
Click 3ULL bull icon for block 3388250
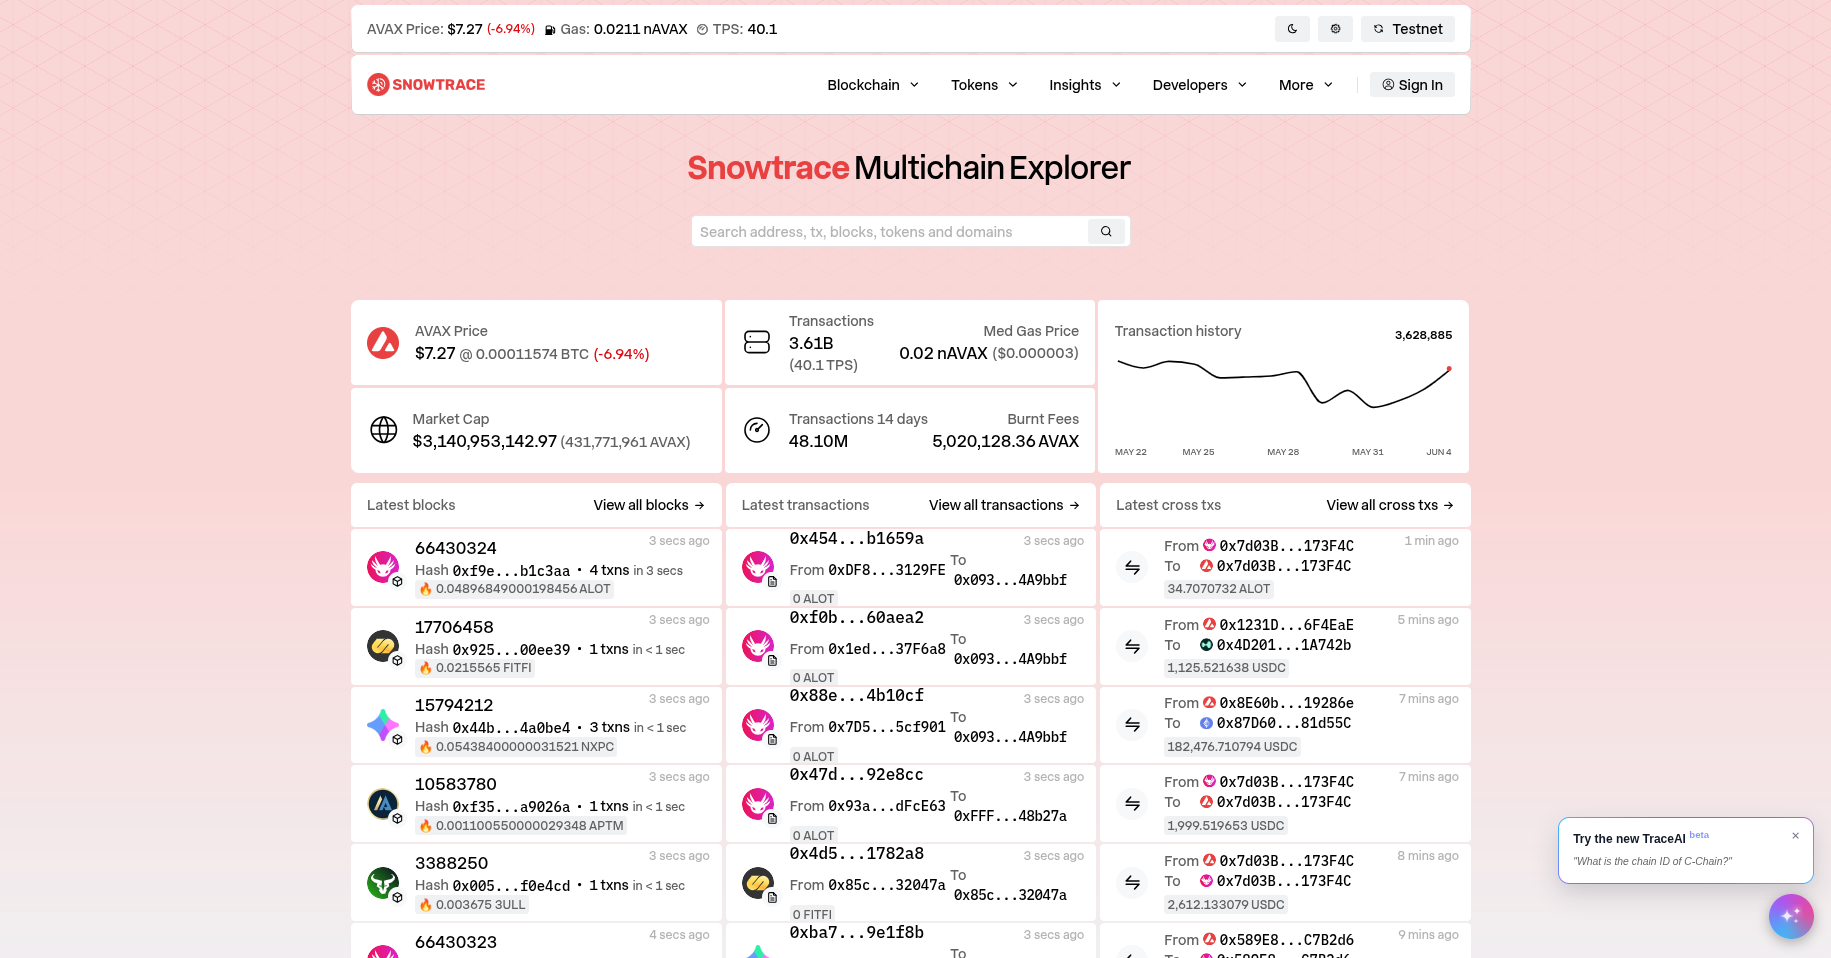pyautogui.click(x=383, y=882)
